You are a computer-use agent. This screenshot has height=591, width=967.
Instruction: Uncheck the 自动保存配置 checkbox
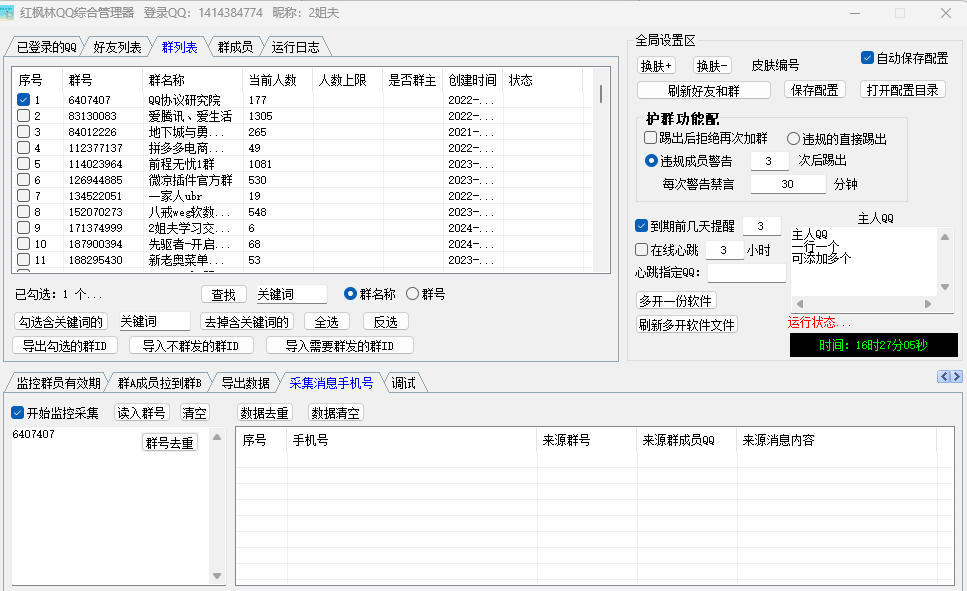click(x=867, y=58)
